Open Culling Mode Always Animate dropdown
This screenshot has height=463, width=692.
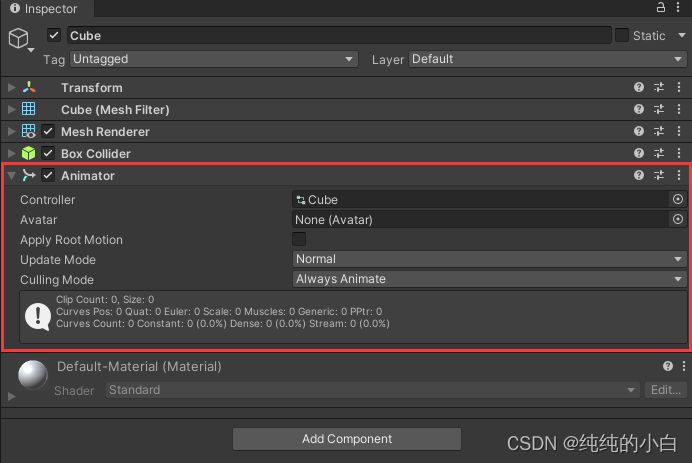[489, 279]
